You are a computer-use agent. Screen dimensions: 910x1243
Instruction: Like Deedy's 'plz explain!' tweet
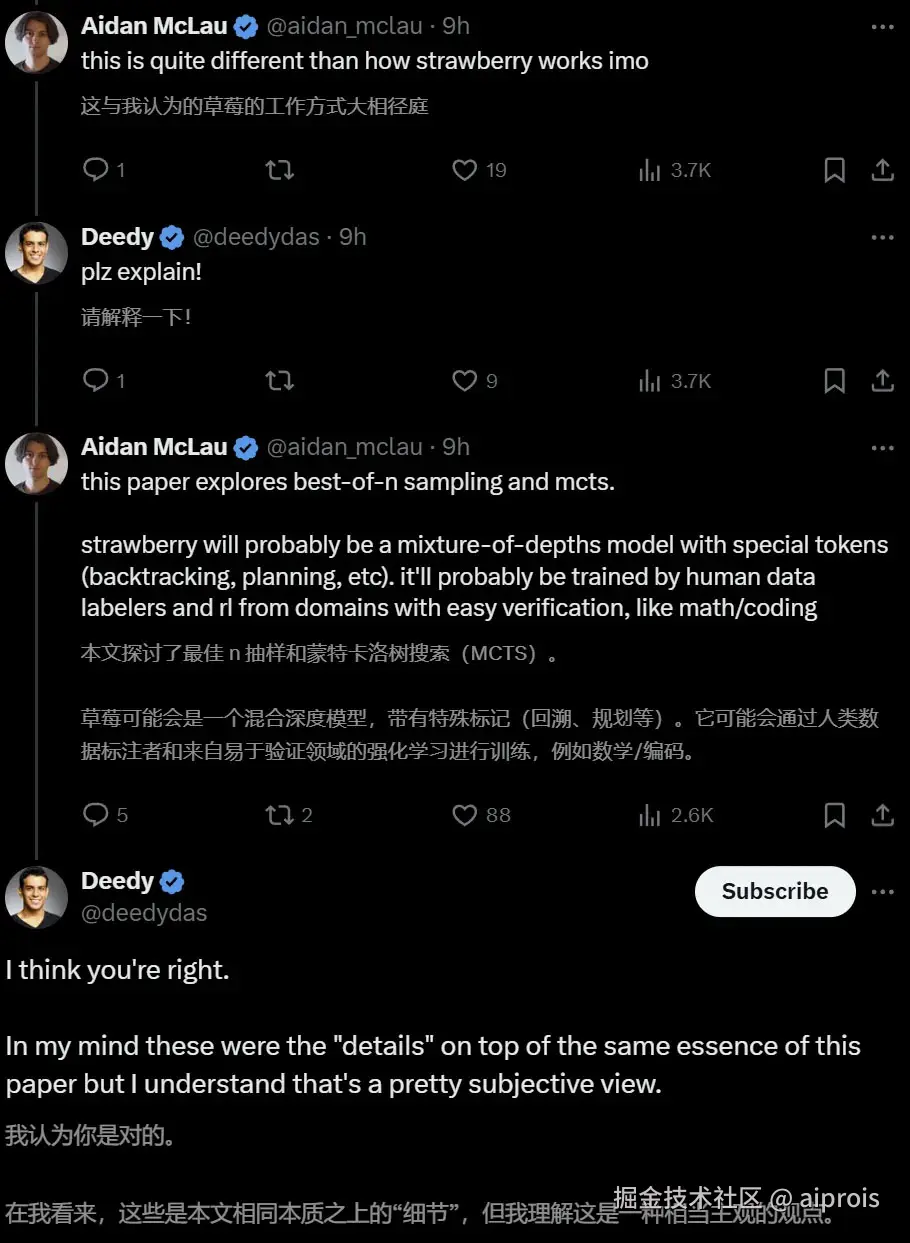pyautogui.click(x=465, y=381)
